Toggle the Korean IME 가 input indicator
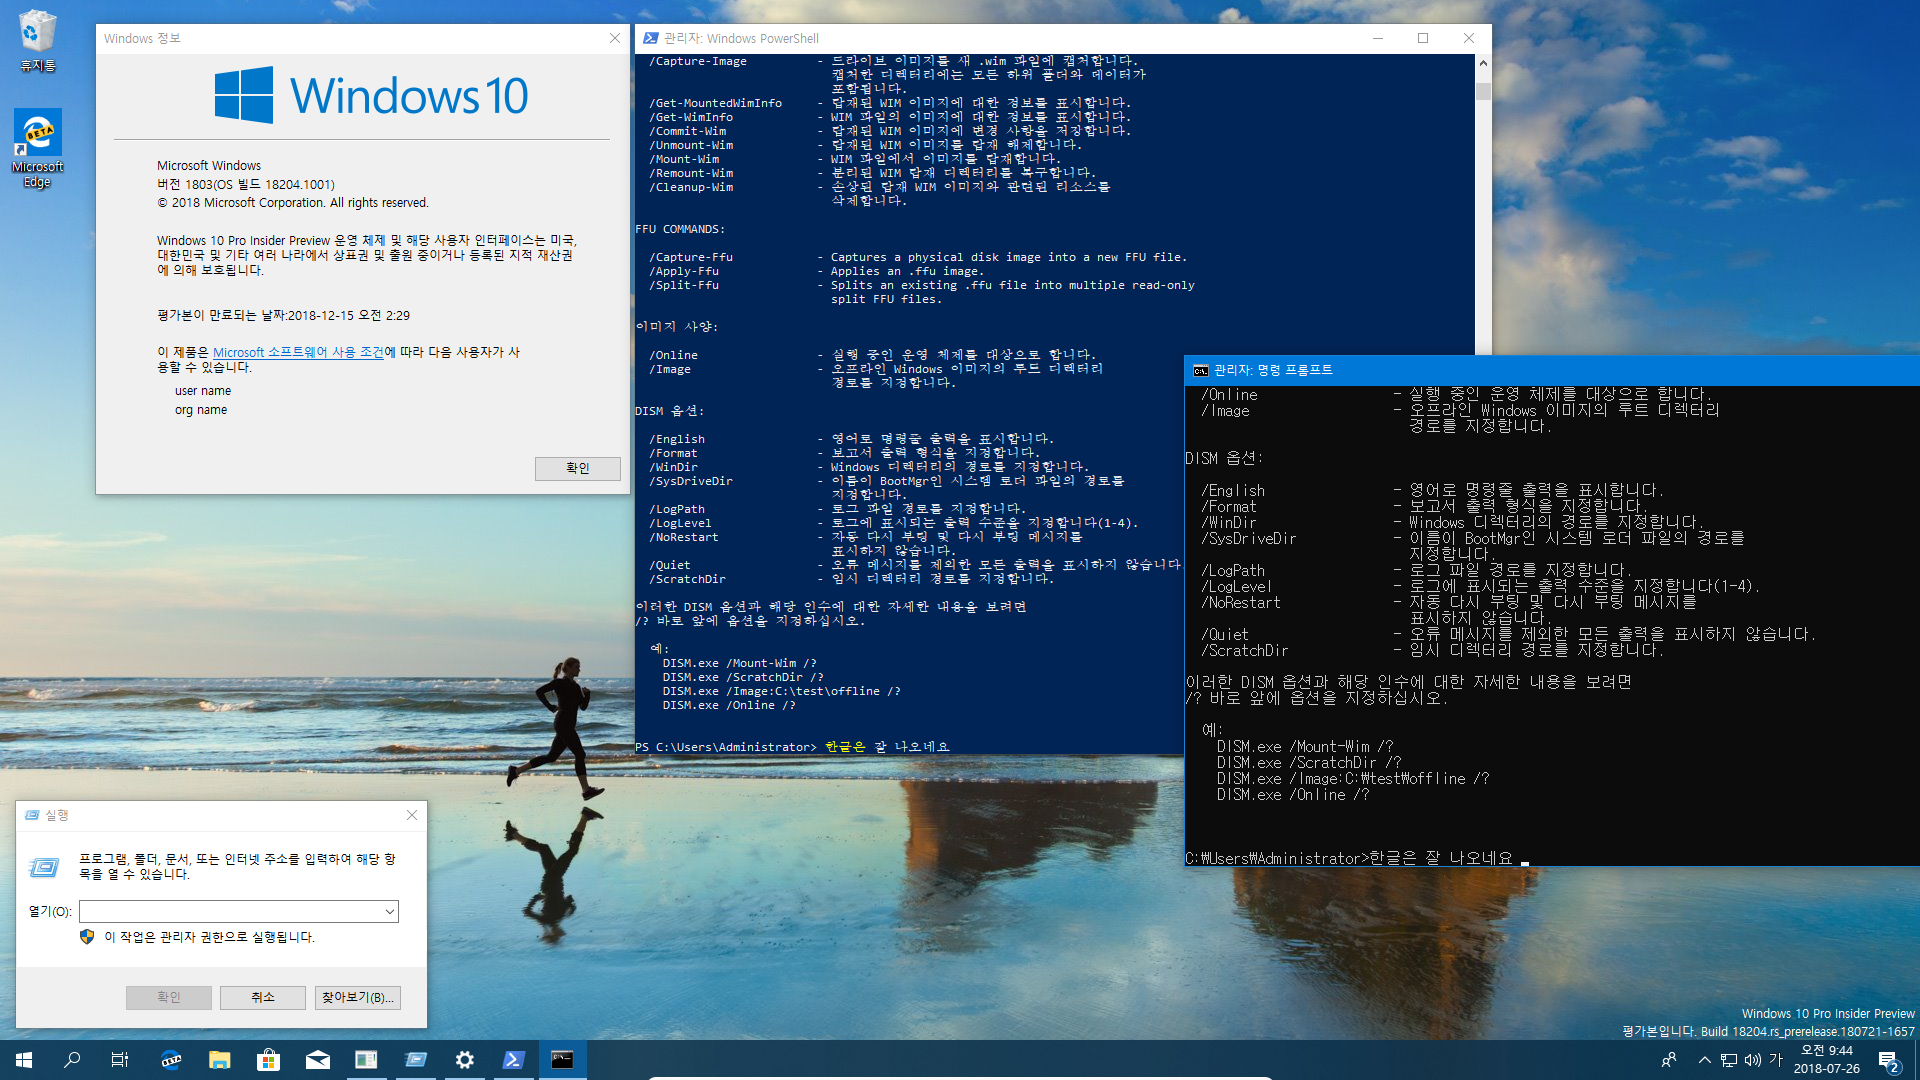The image size is (1920, 1080). point(1776,1060)
